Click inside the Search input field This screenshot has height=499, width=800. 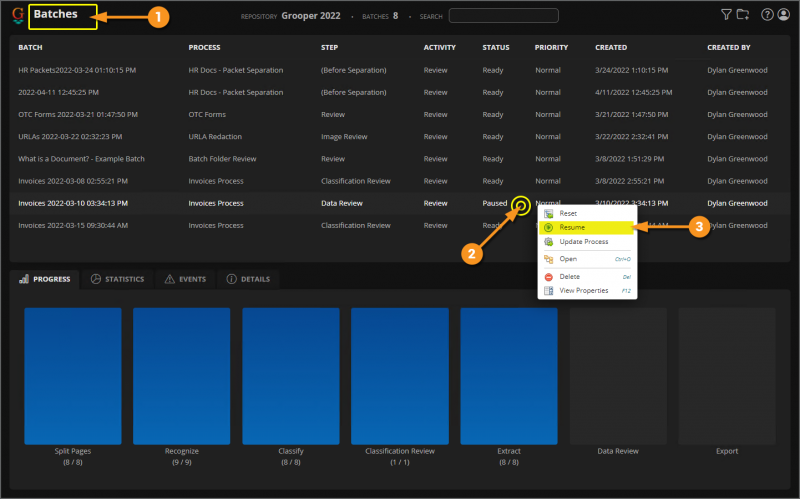503,16
